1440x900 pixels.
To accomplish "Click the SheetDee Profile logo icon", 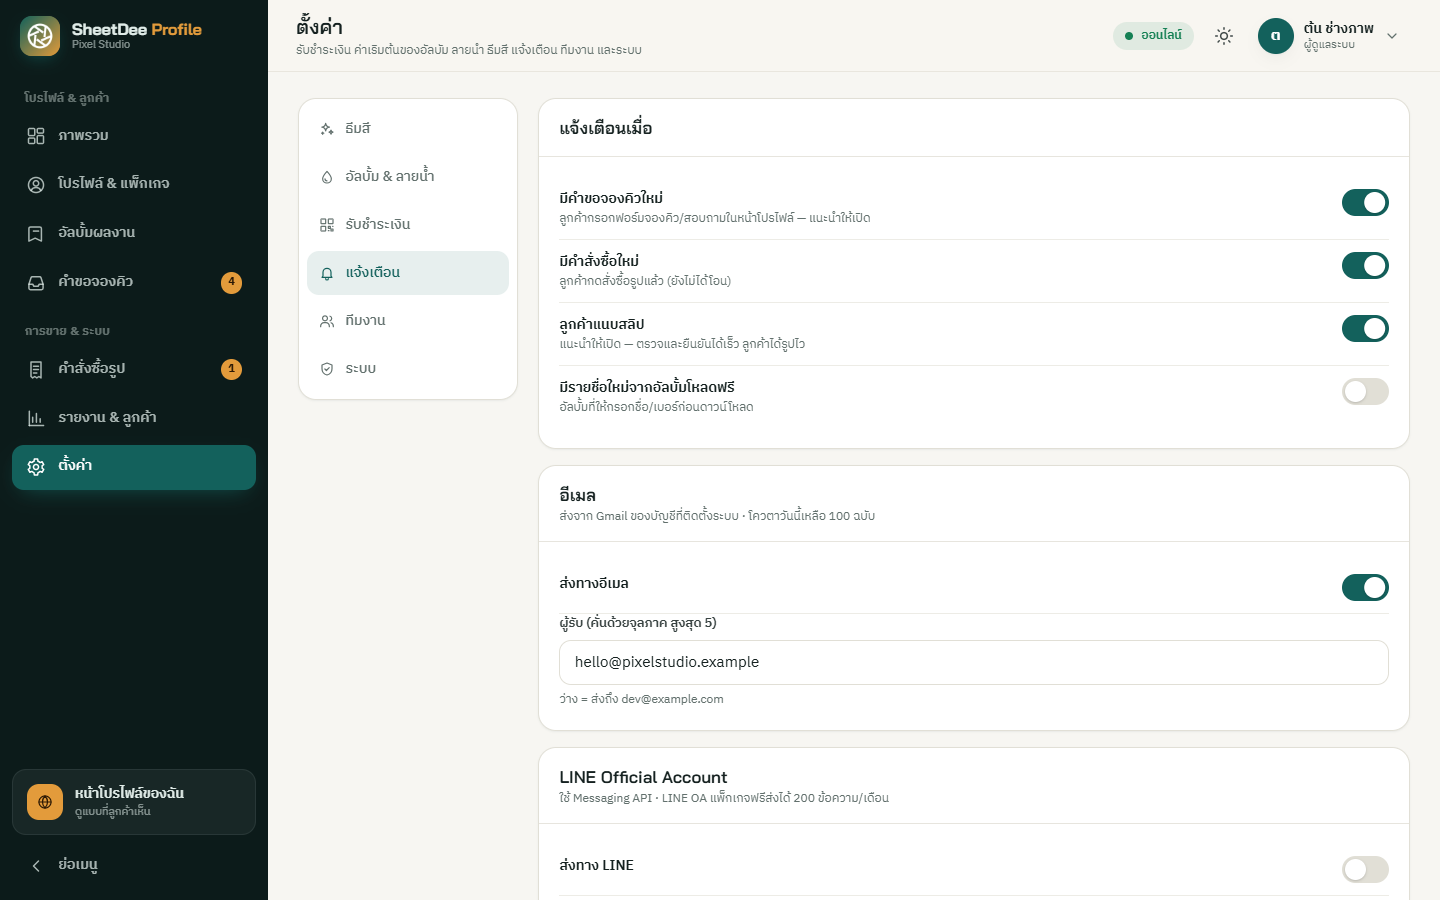I will [40, 36].
